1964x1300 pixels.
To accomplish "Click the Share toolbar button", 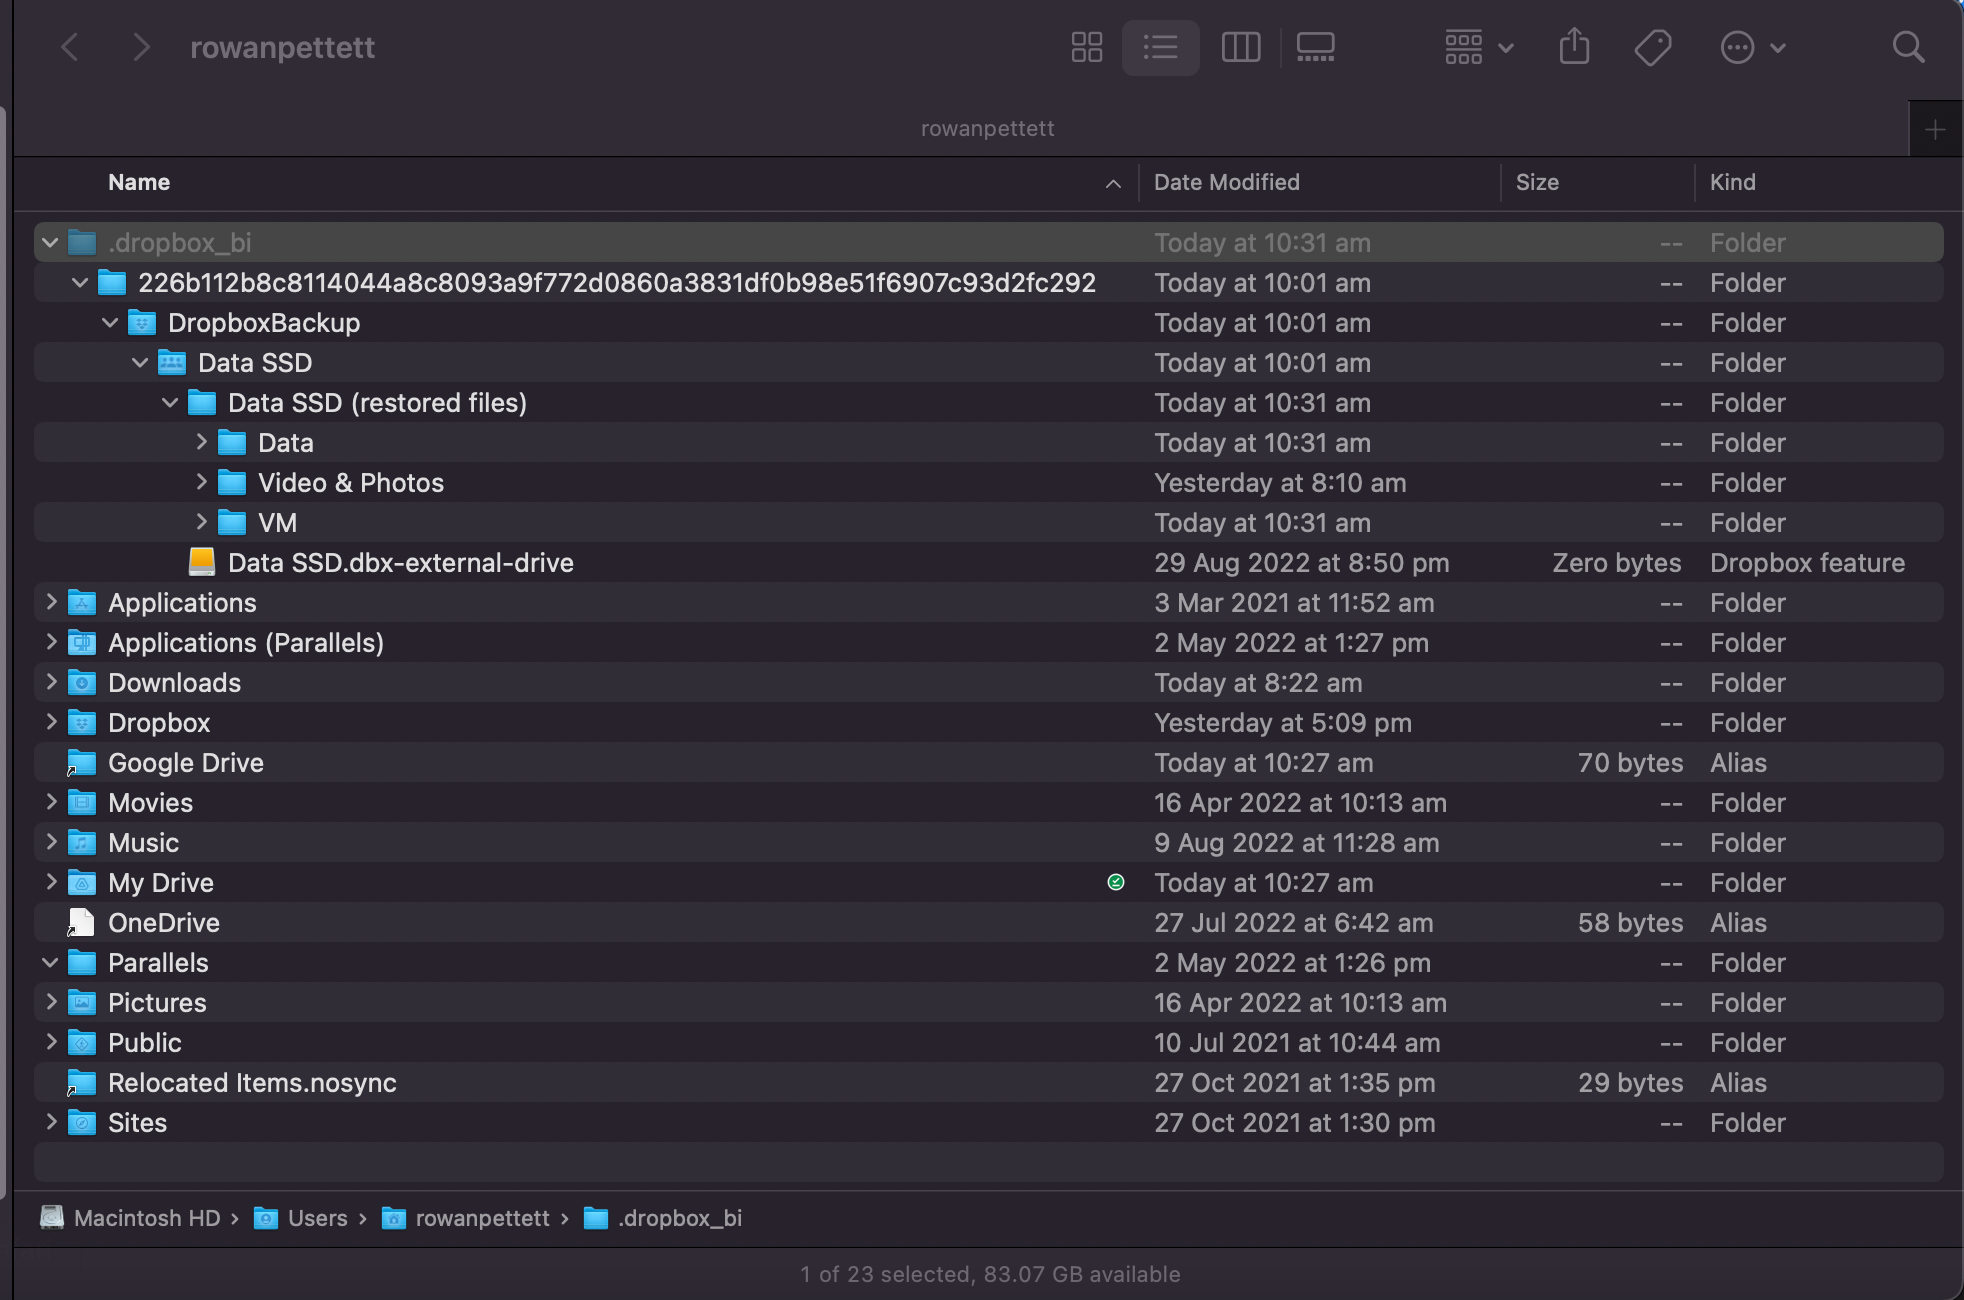I will point(1574,46).
